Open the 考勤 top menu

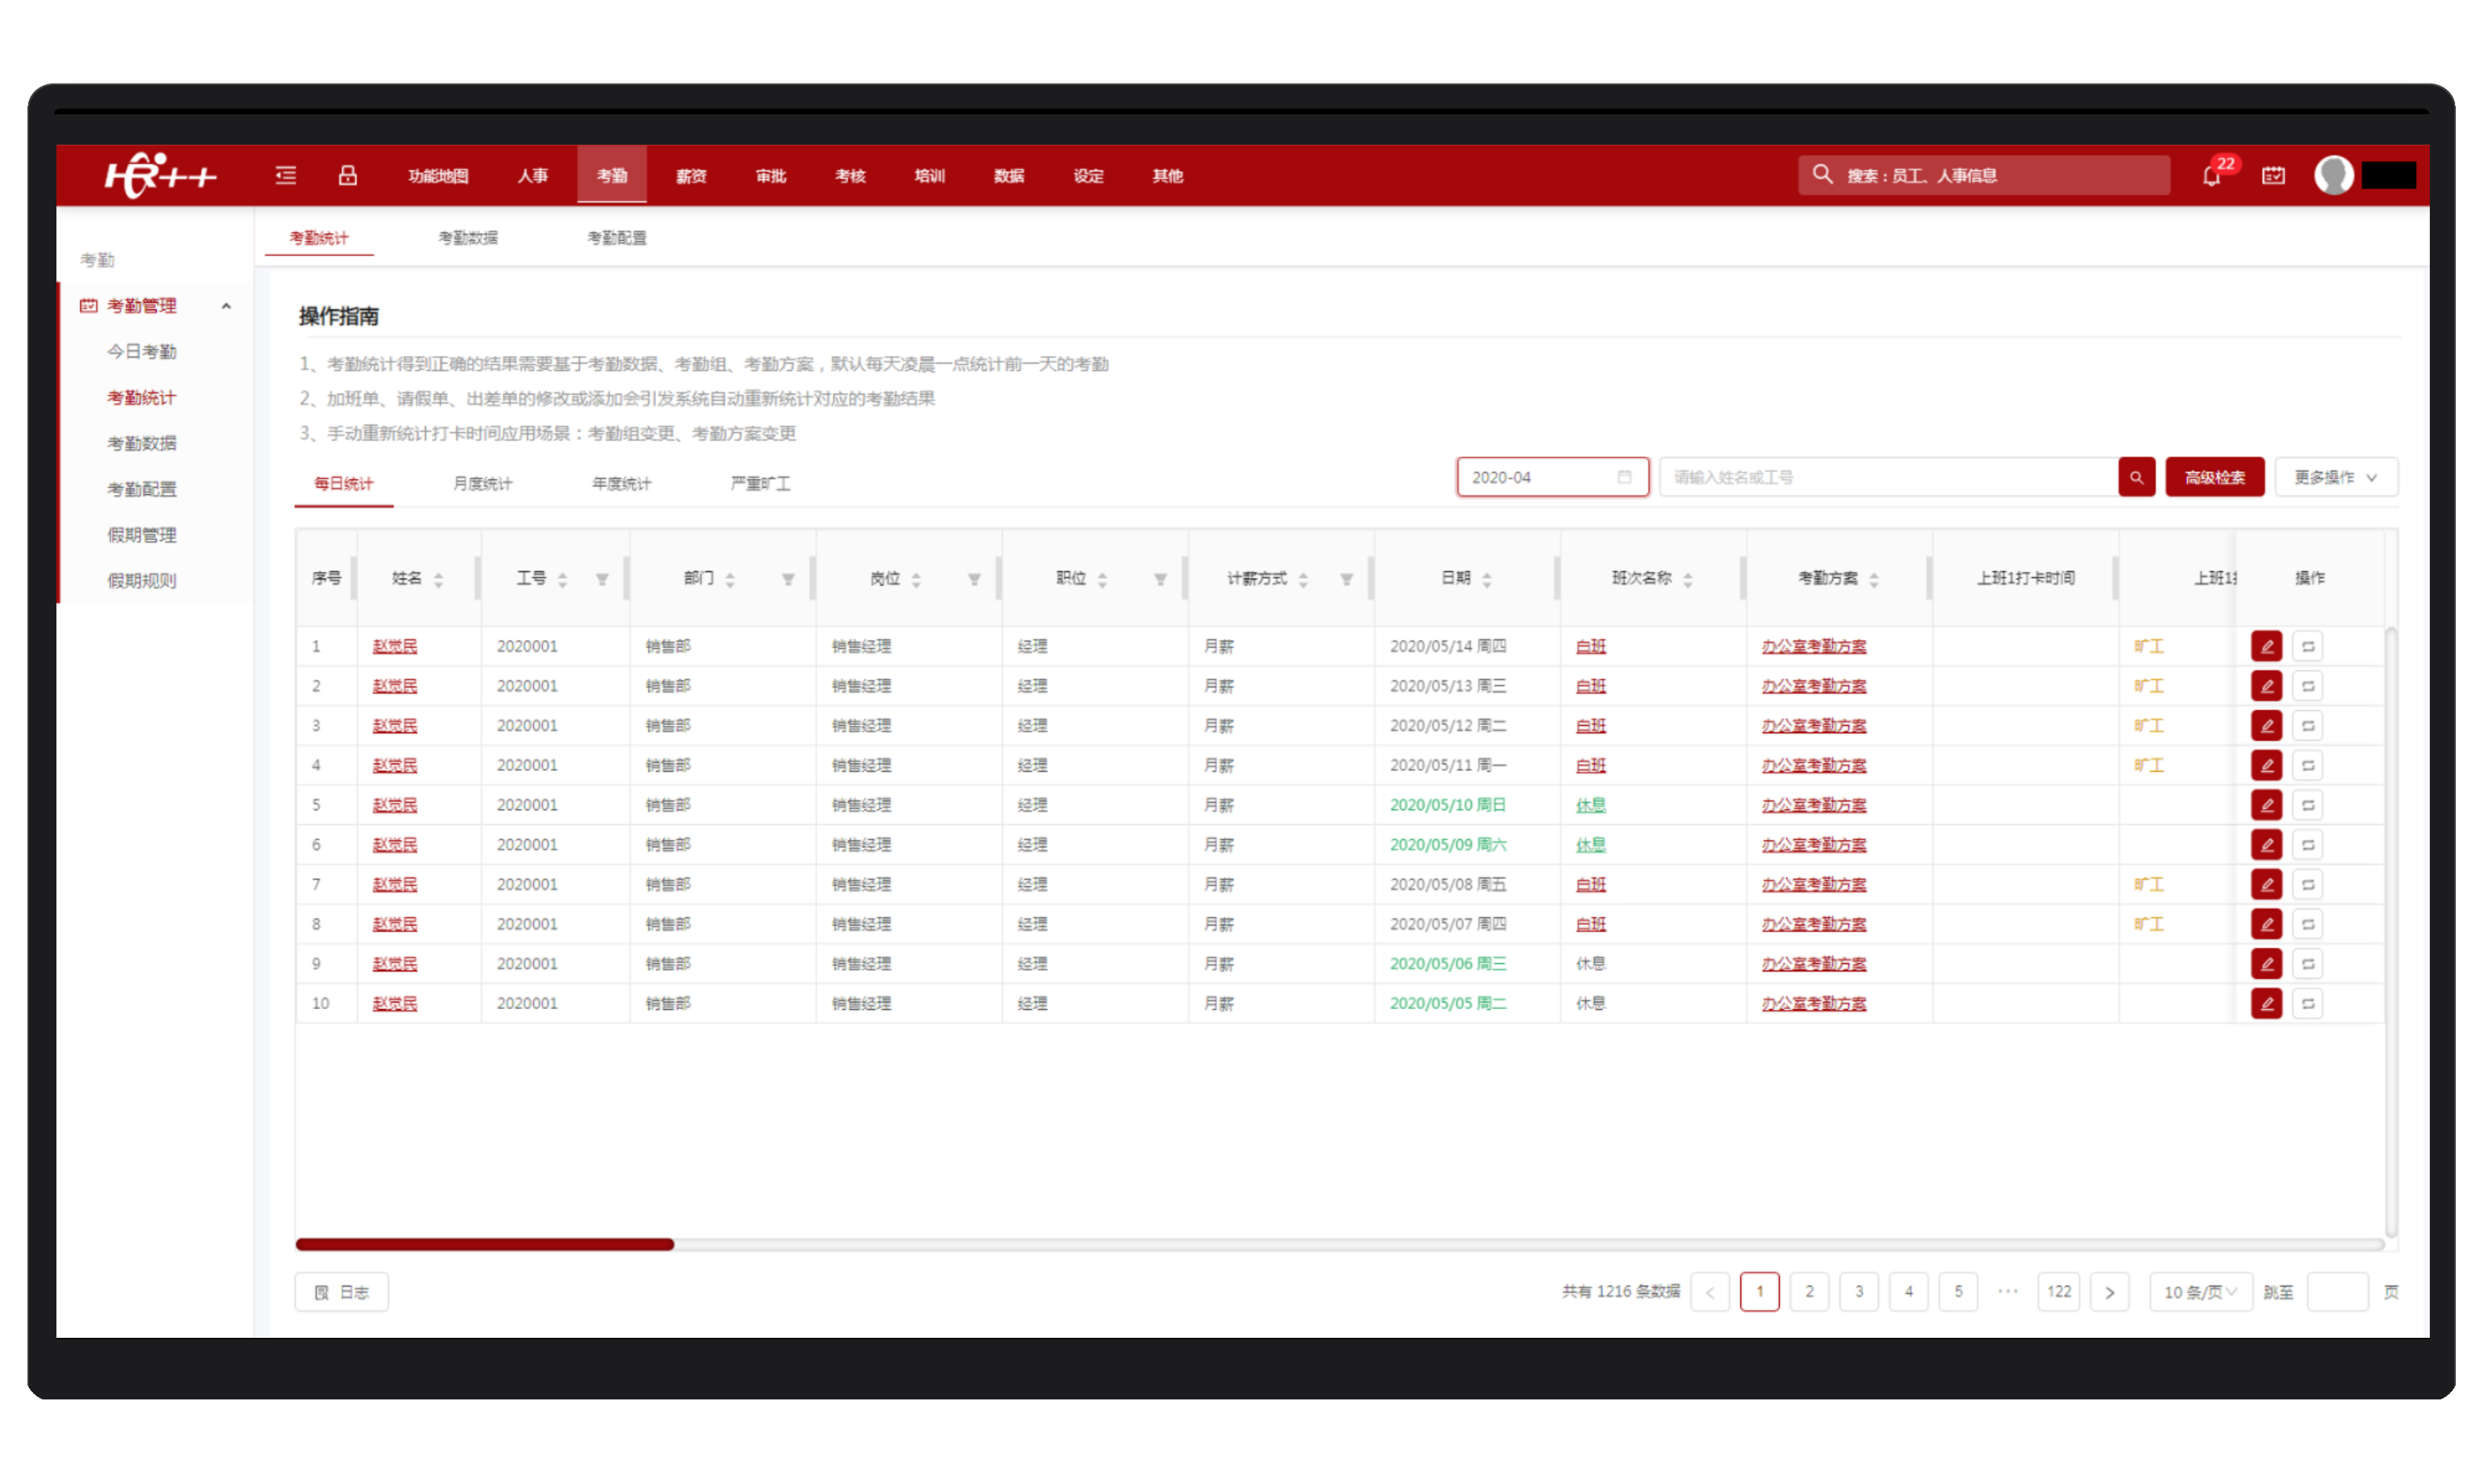[611, 176]
